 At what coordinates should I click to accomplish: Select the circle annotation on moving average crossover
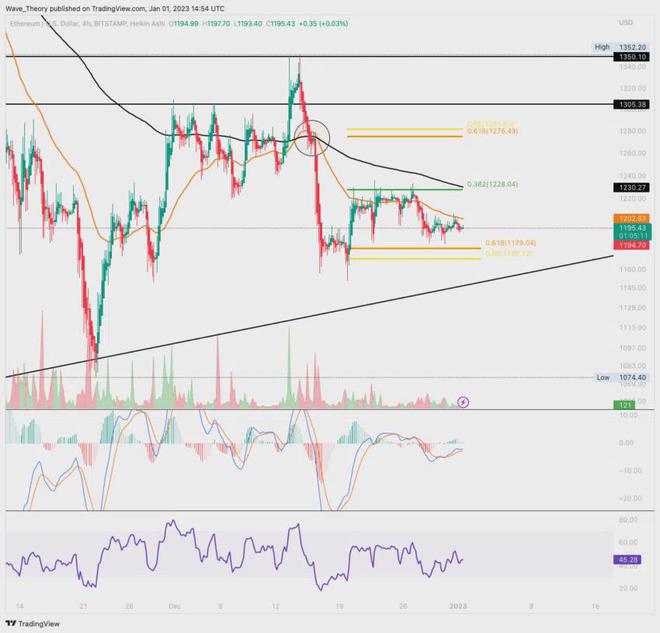[311, 138]
